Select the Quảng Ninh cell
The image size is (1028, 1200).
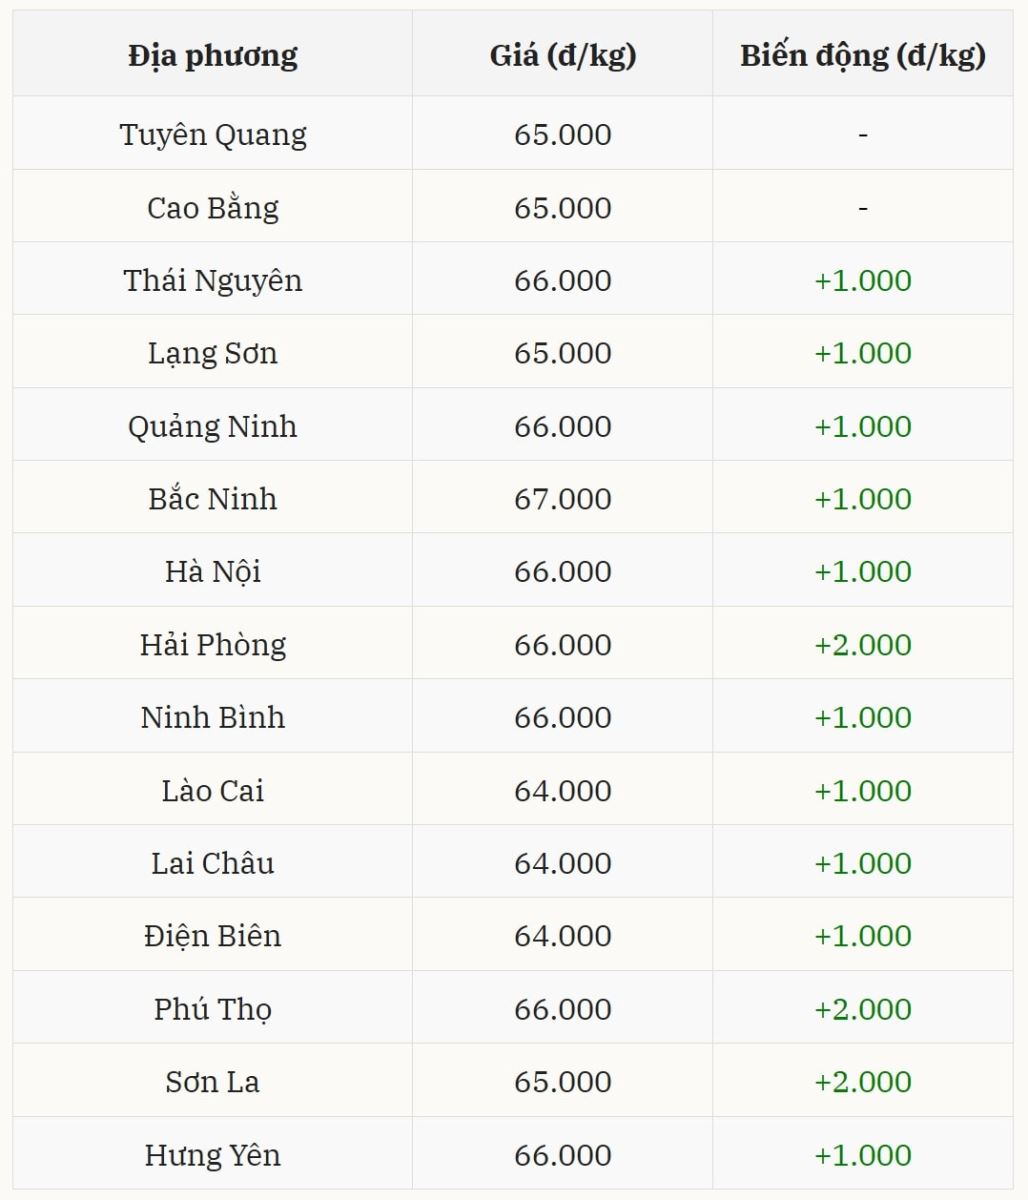[212, 426]
